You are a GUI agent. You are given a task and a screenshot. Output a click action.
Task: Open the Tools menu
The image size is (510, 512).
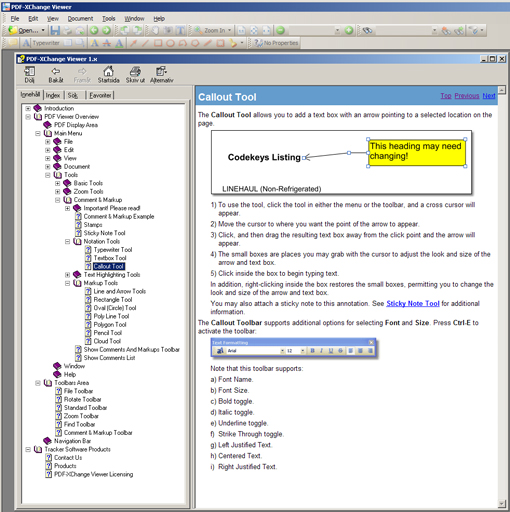tap(109, 19)
